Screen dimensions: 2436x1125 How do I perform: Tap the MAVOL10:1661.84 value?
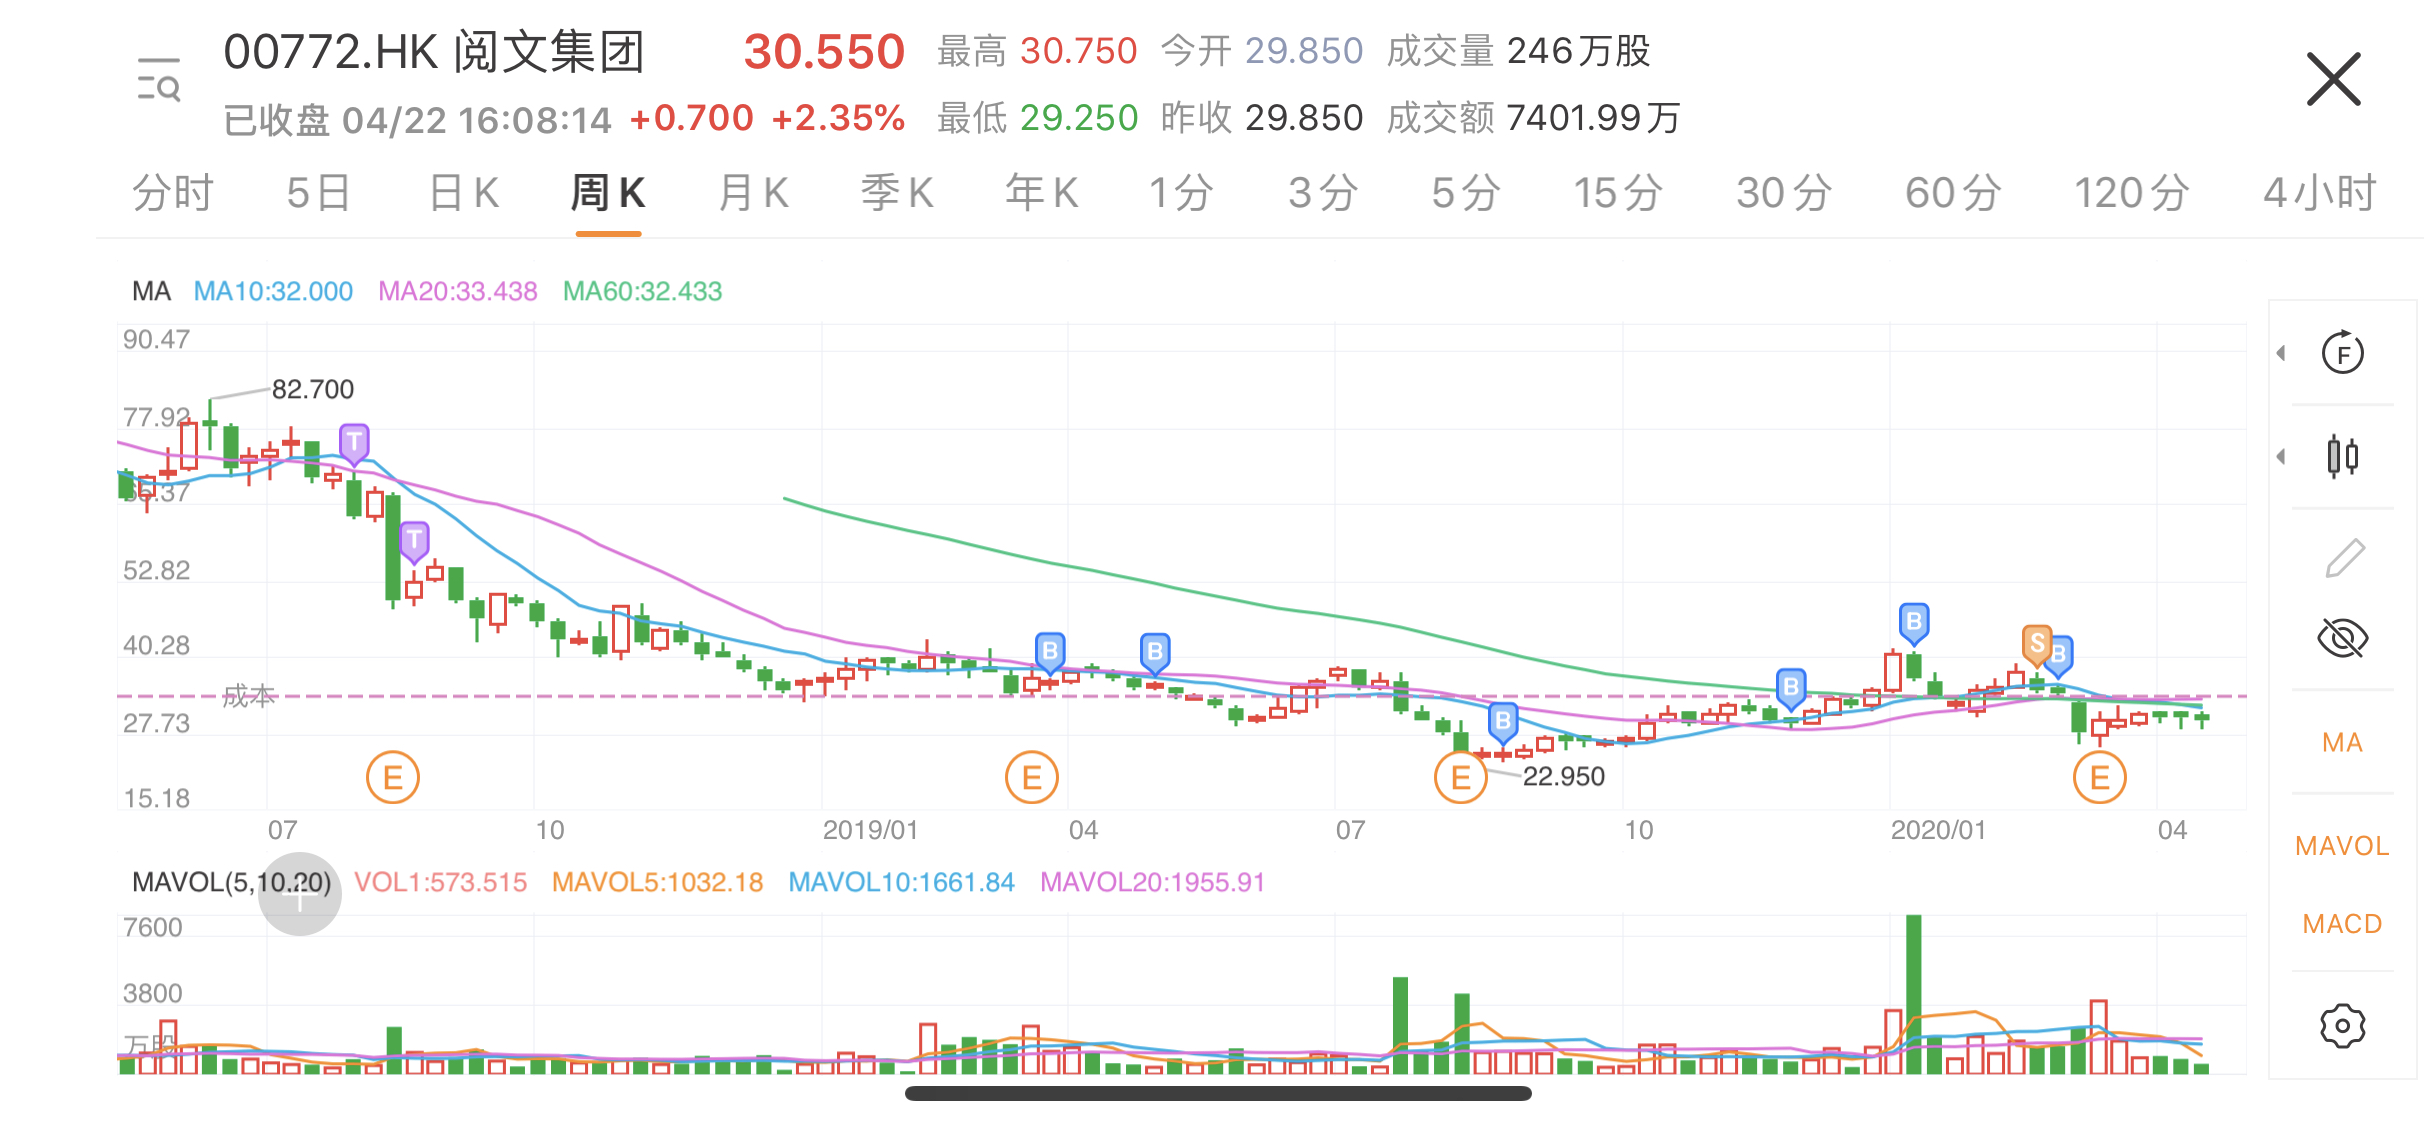[x=901, y=882]
